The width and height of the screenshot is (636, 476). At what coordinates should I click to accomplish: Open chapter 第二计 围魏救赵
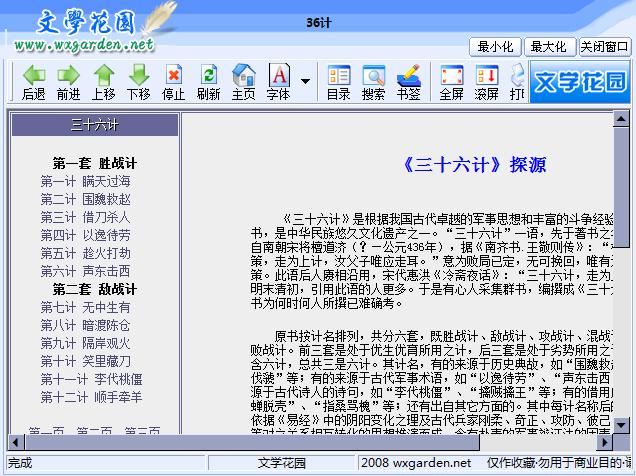pyautogui.click(x=85, y=199)
